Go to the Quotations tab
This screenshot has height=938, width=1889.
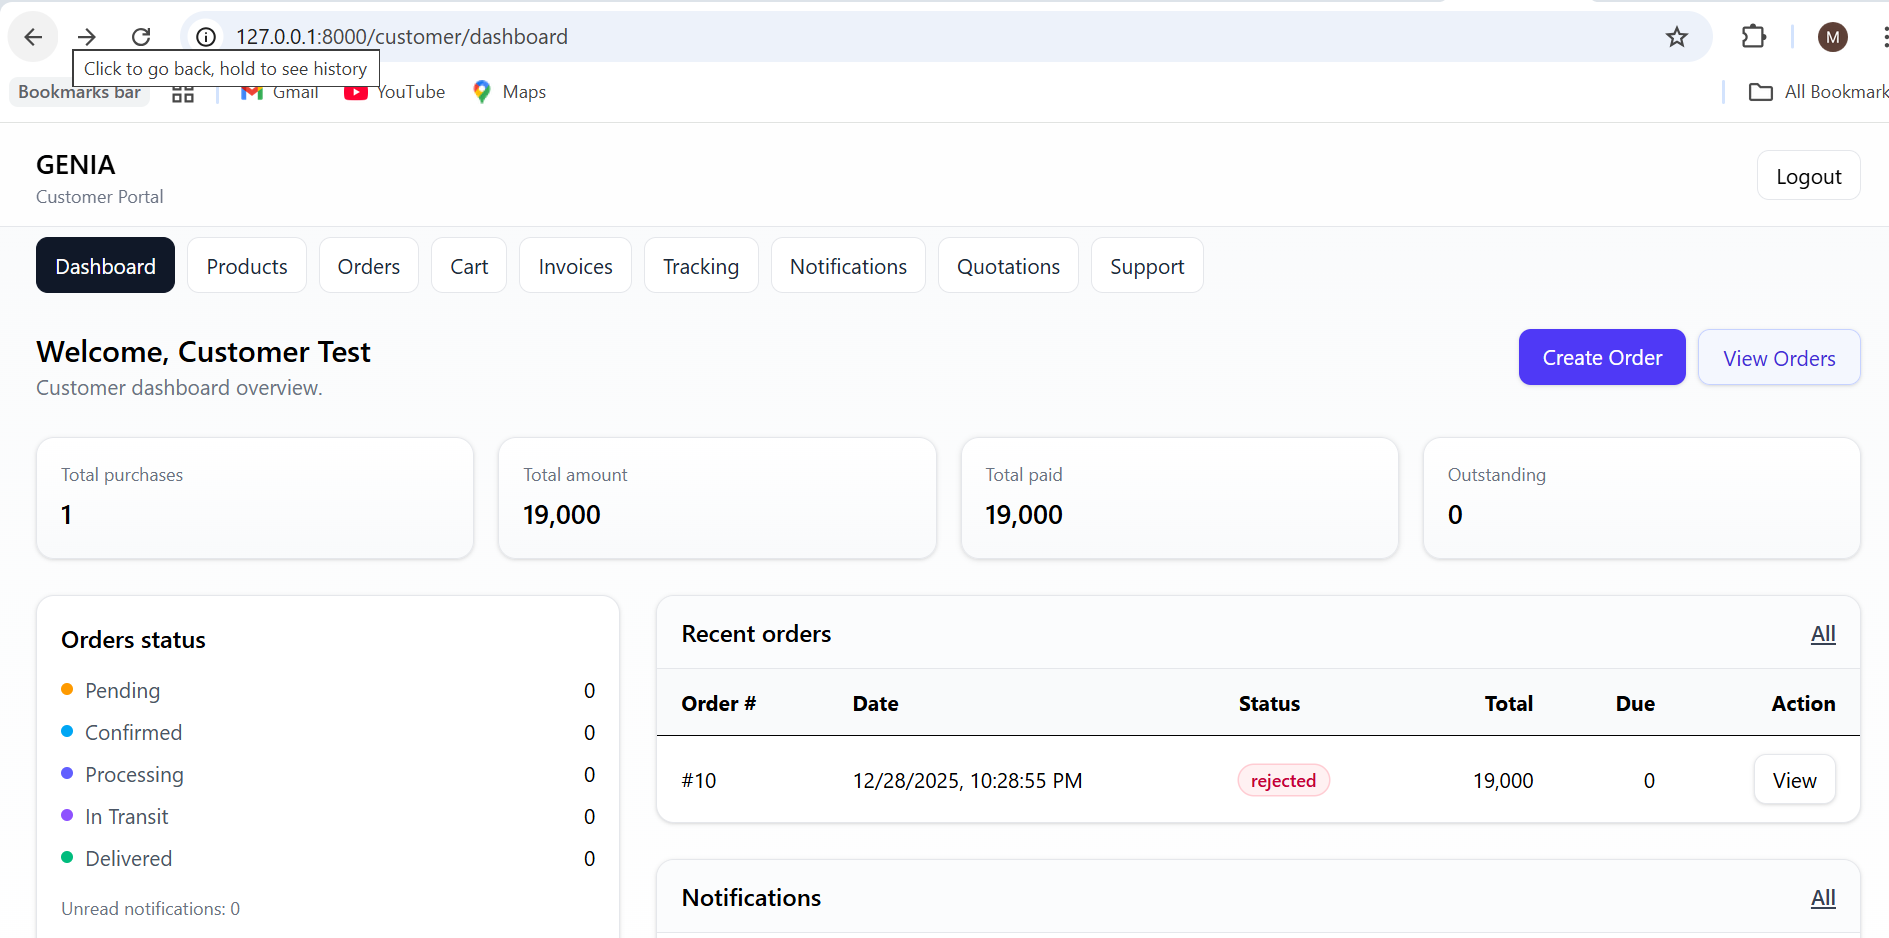pyautogui.click(x=1008, y=265)
